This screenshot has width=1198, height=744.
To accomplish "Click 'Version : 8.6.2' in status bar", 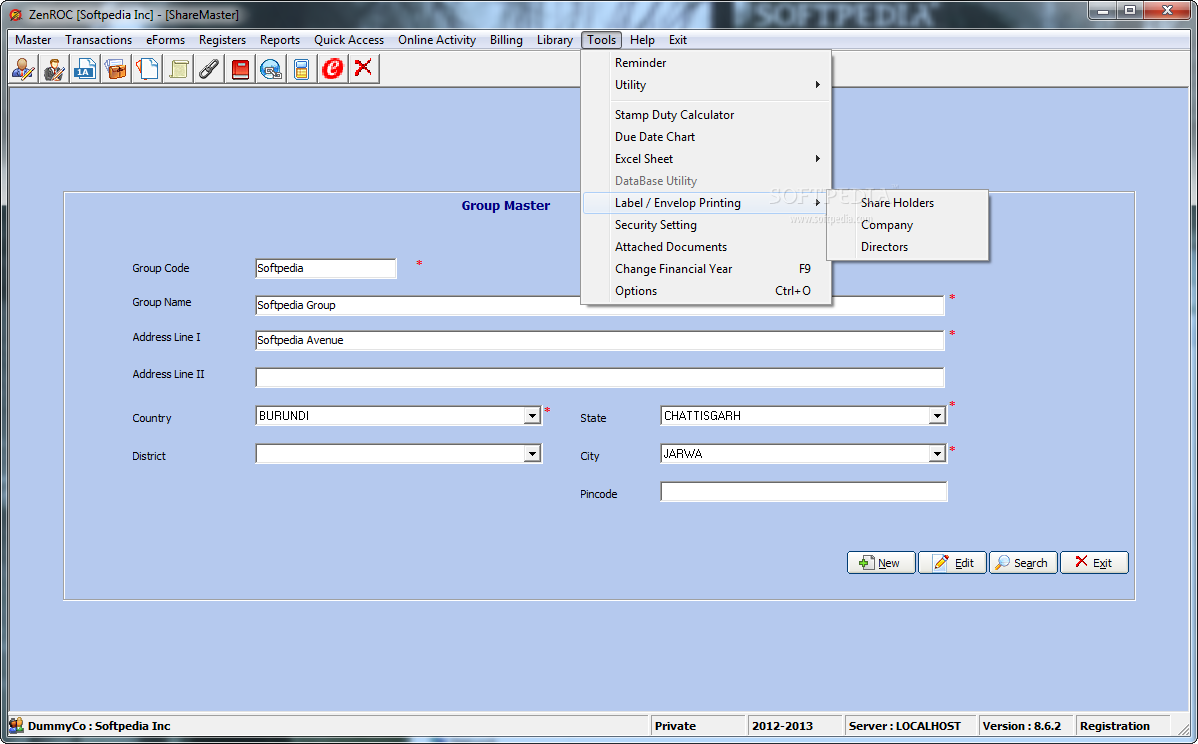I will point(1022,726).
